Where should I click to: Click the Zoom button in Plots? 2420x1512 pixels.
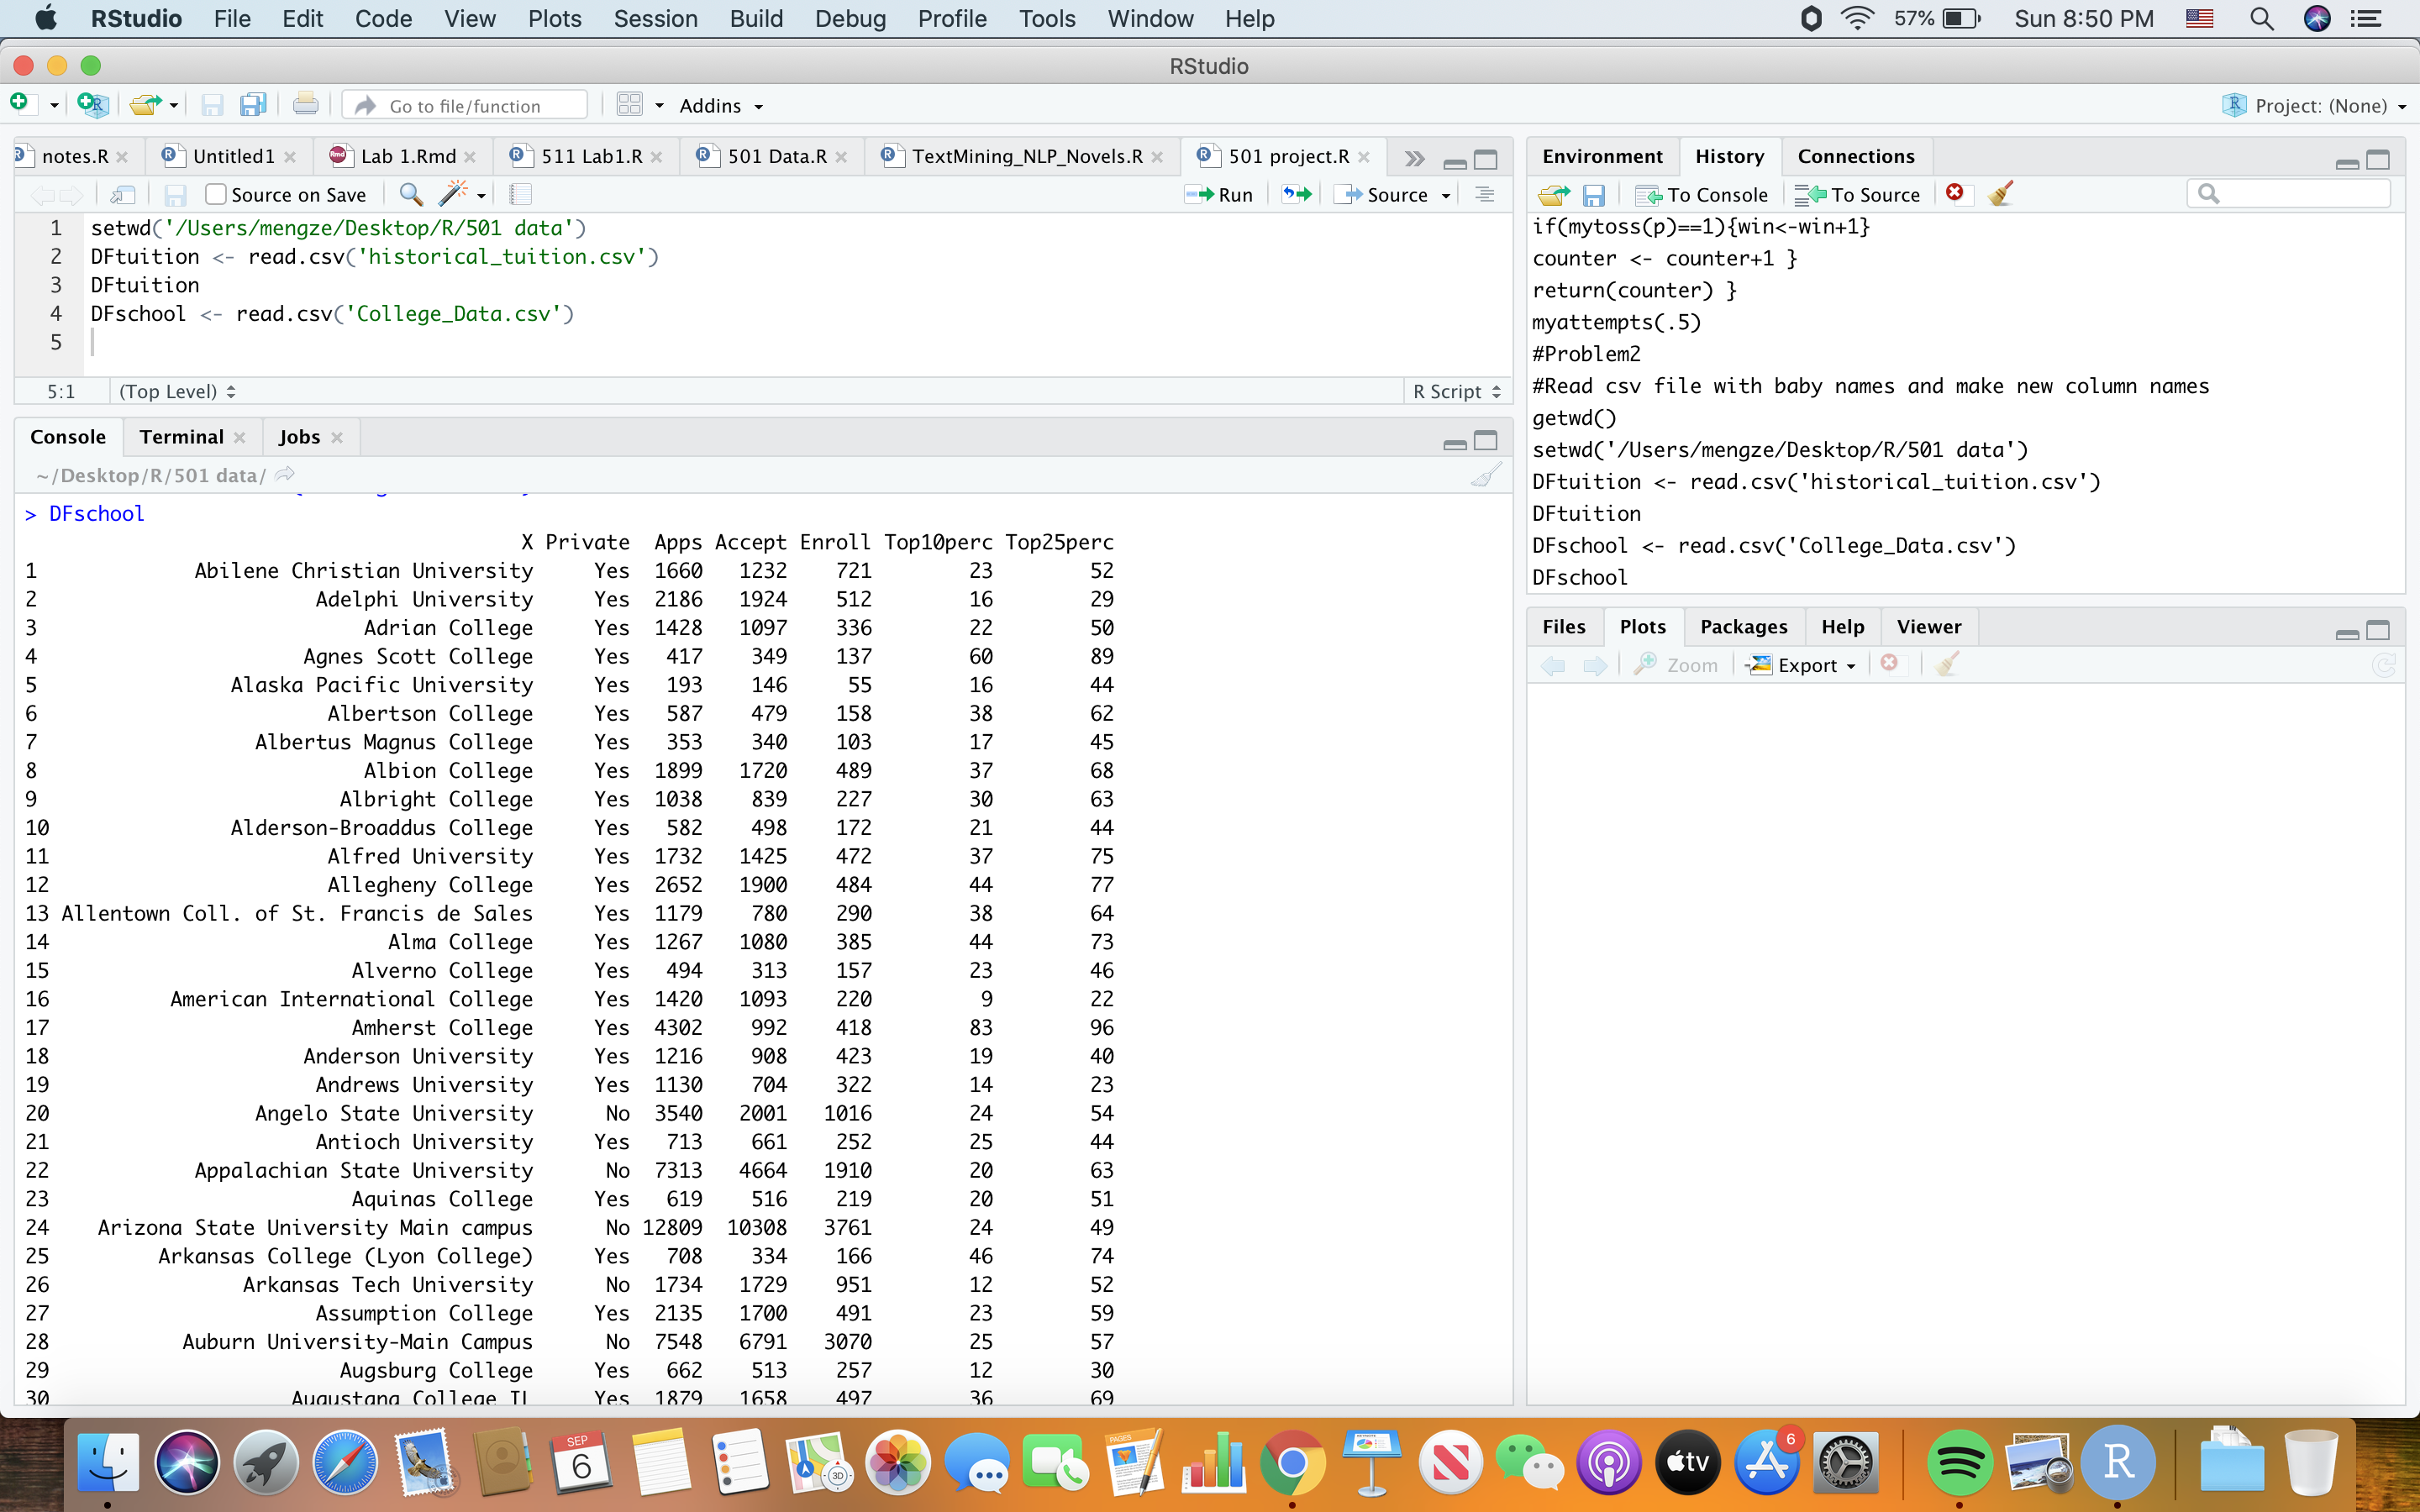pos(1676,665)
